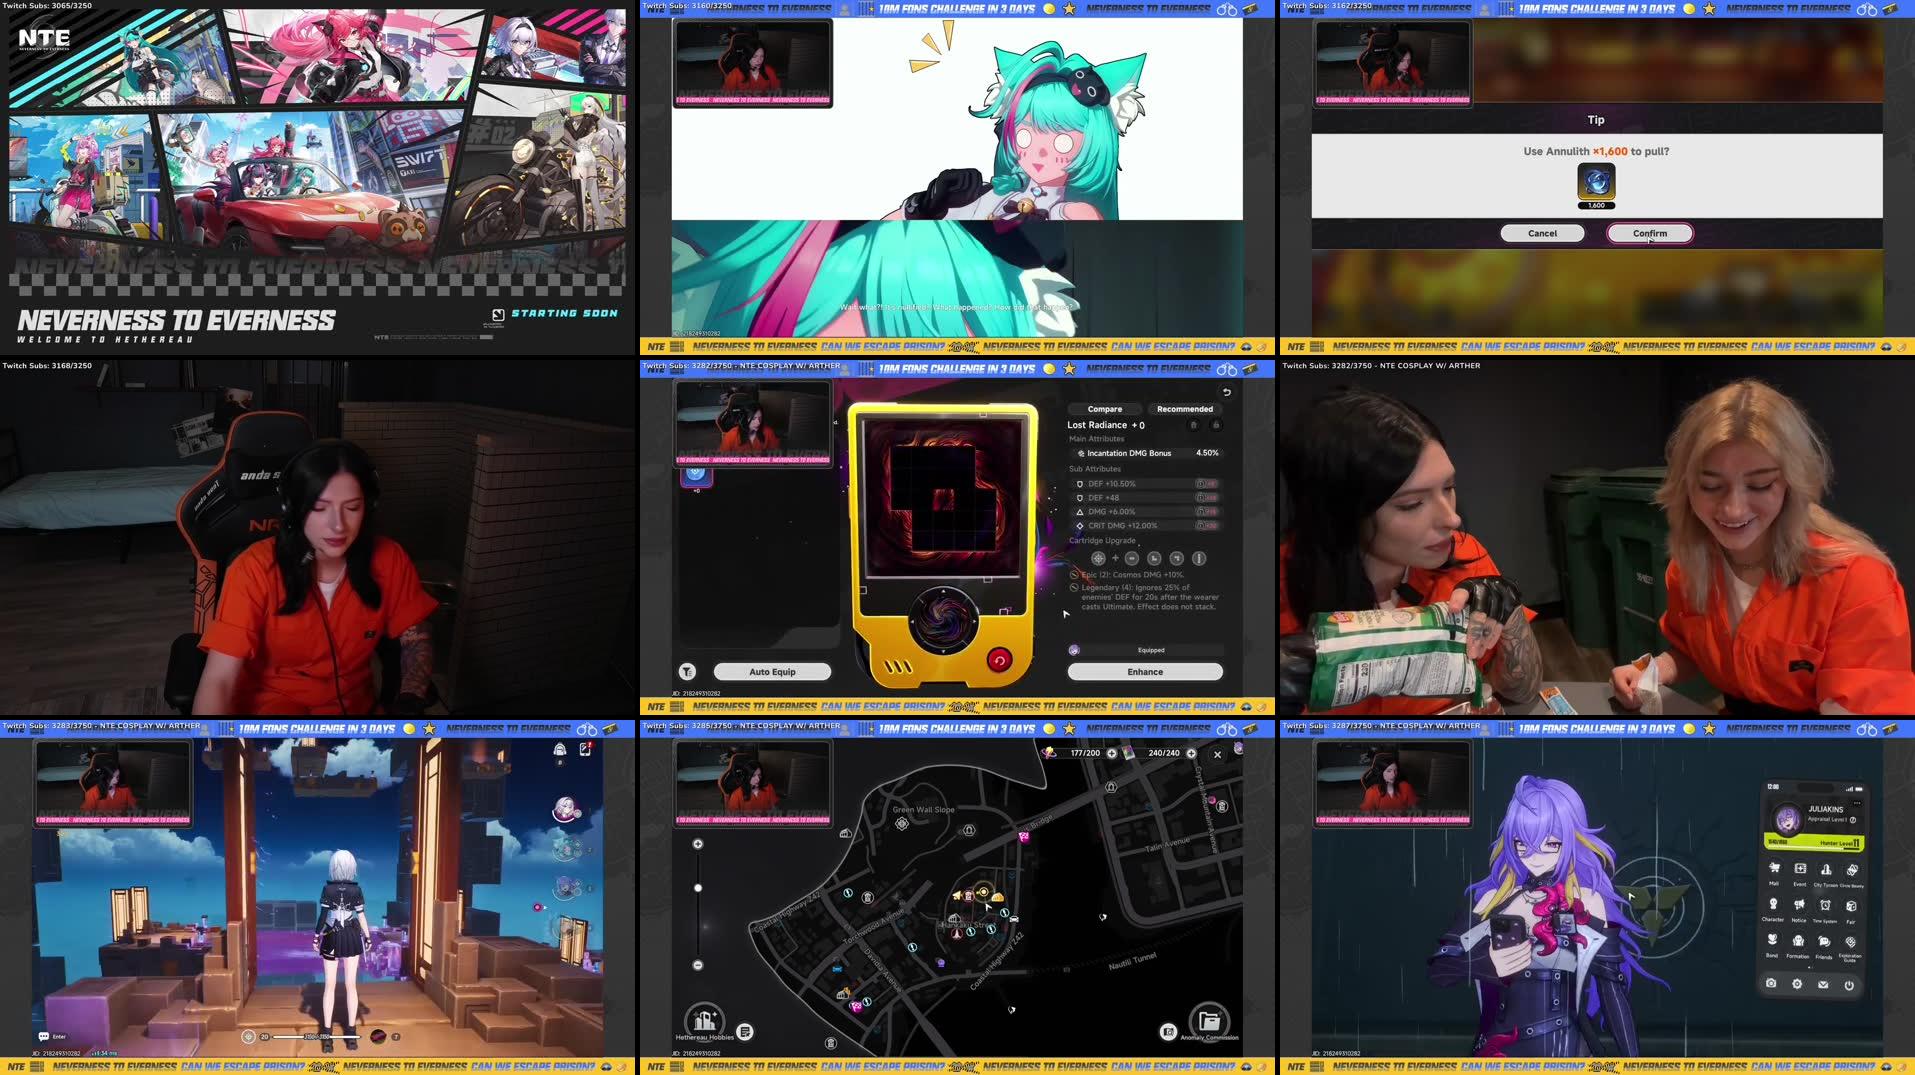Click the back arrow in cartridge screen
Screen dimensions: 1915x1075
click(x=1226, y=392)
